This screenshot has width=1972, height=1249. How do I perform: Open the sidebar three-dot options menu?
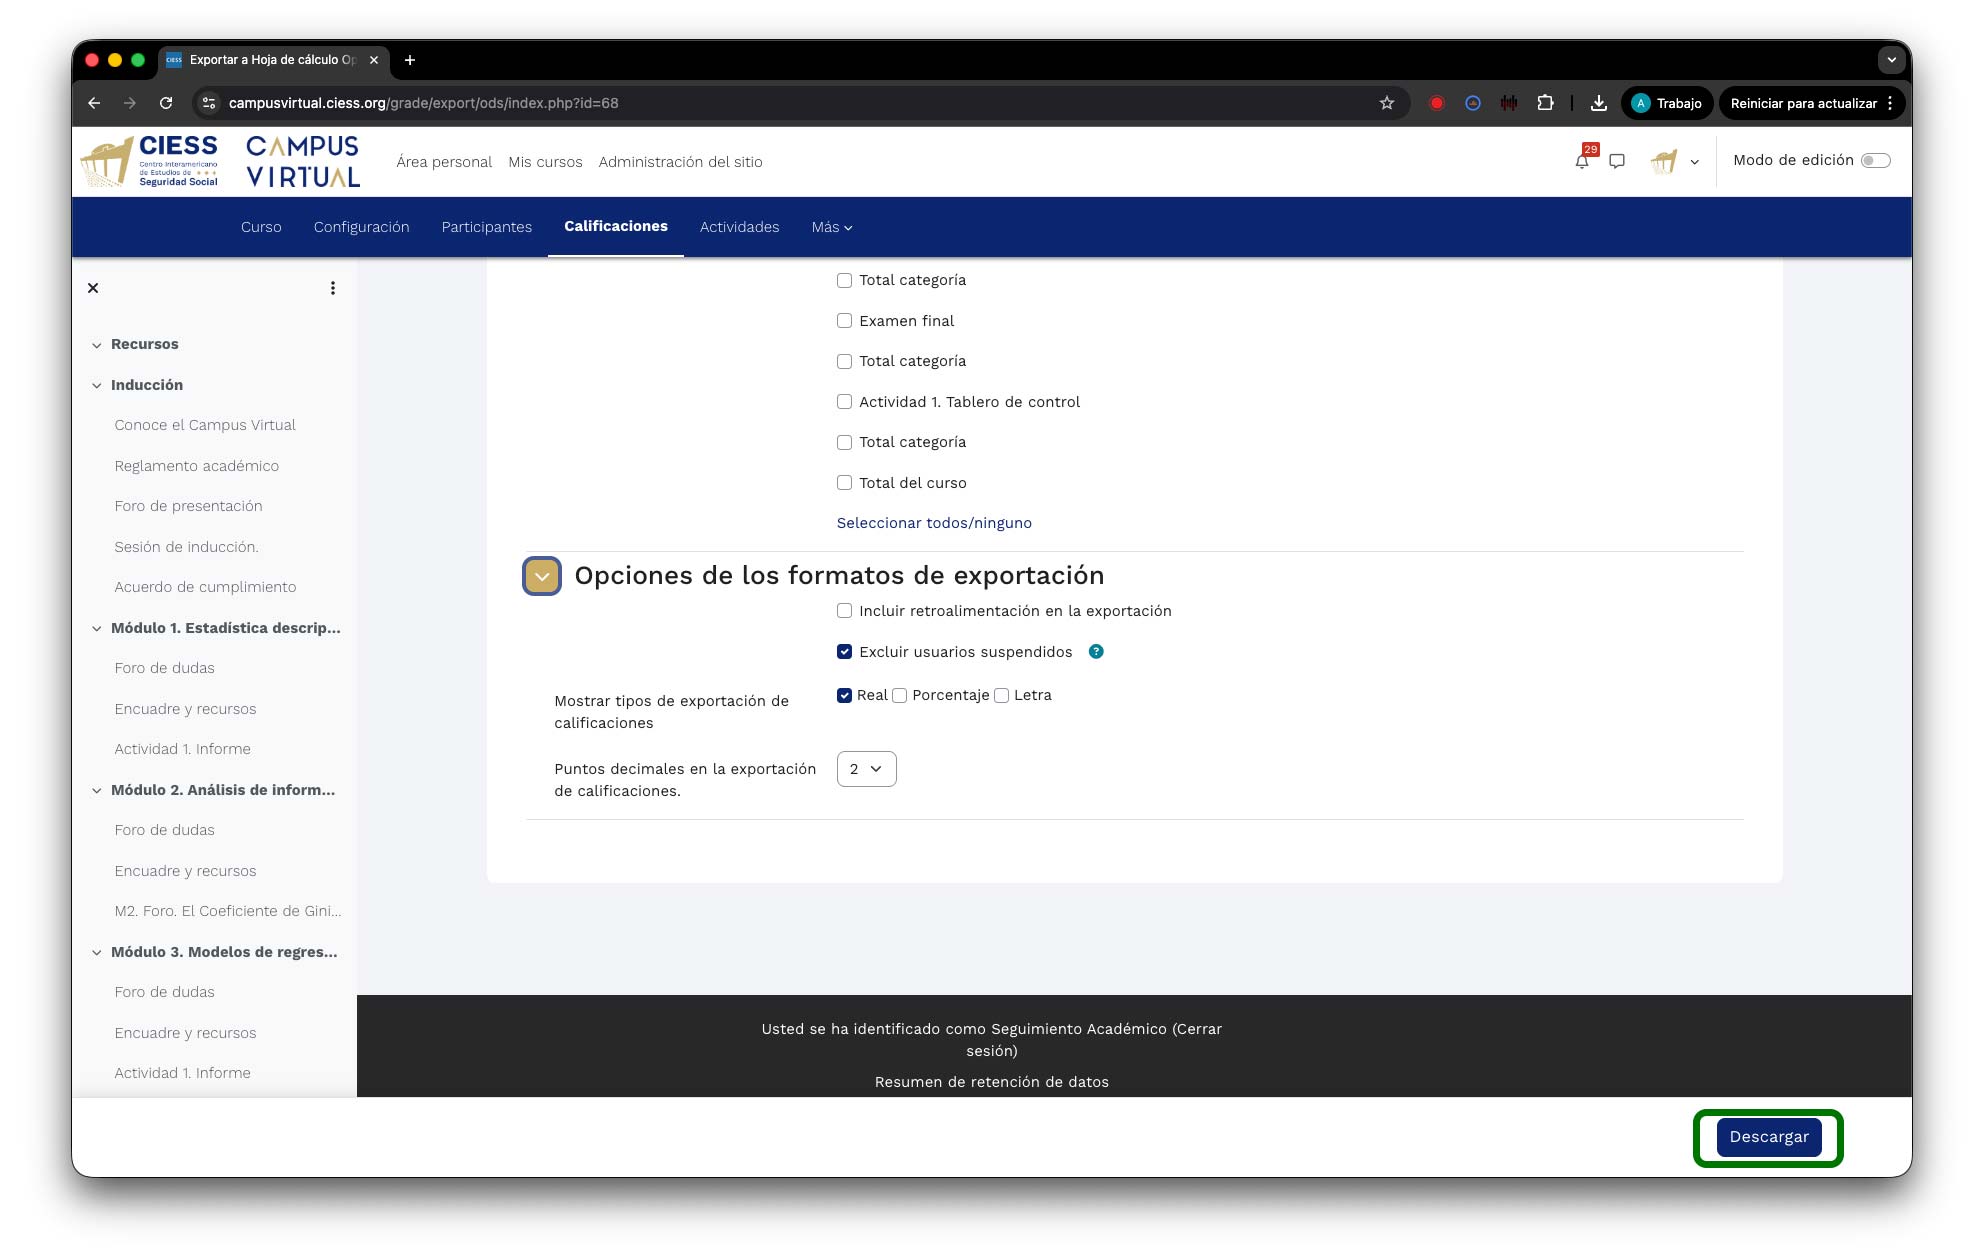pyautogui.click(x=333, y=288)
